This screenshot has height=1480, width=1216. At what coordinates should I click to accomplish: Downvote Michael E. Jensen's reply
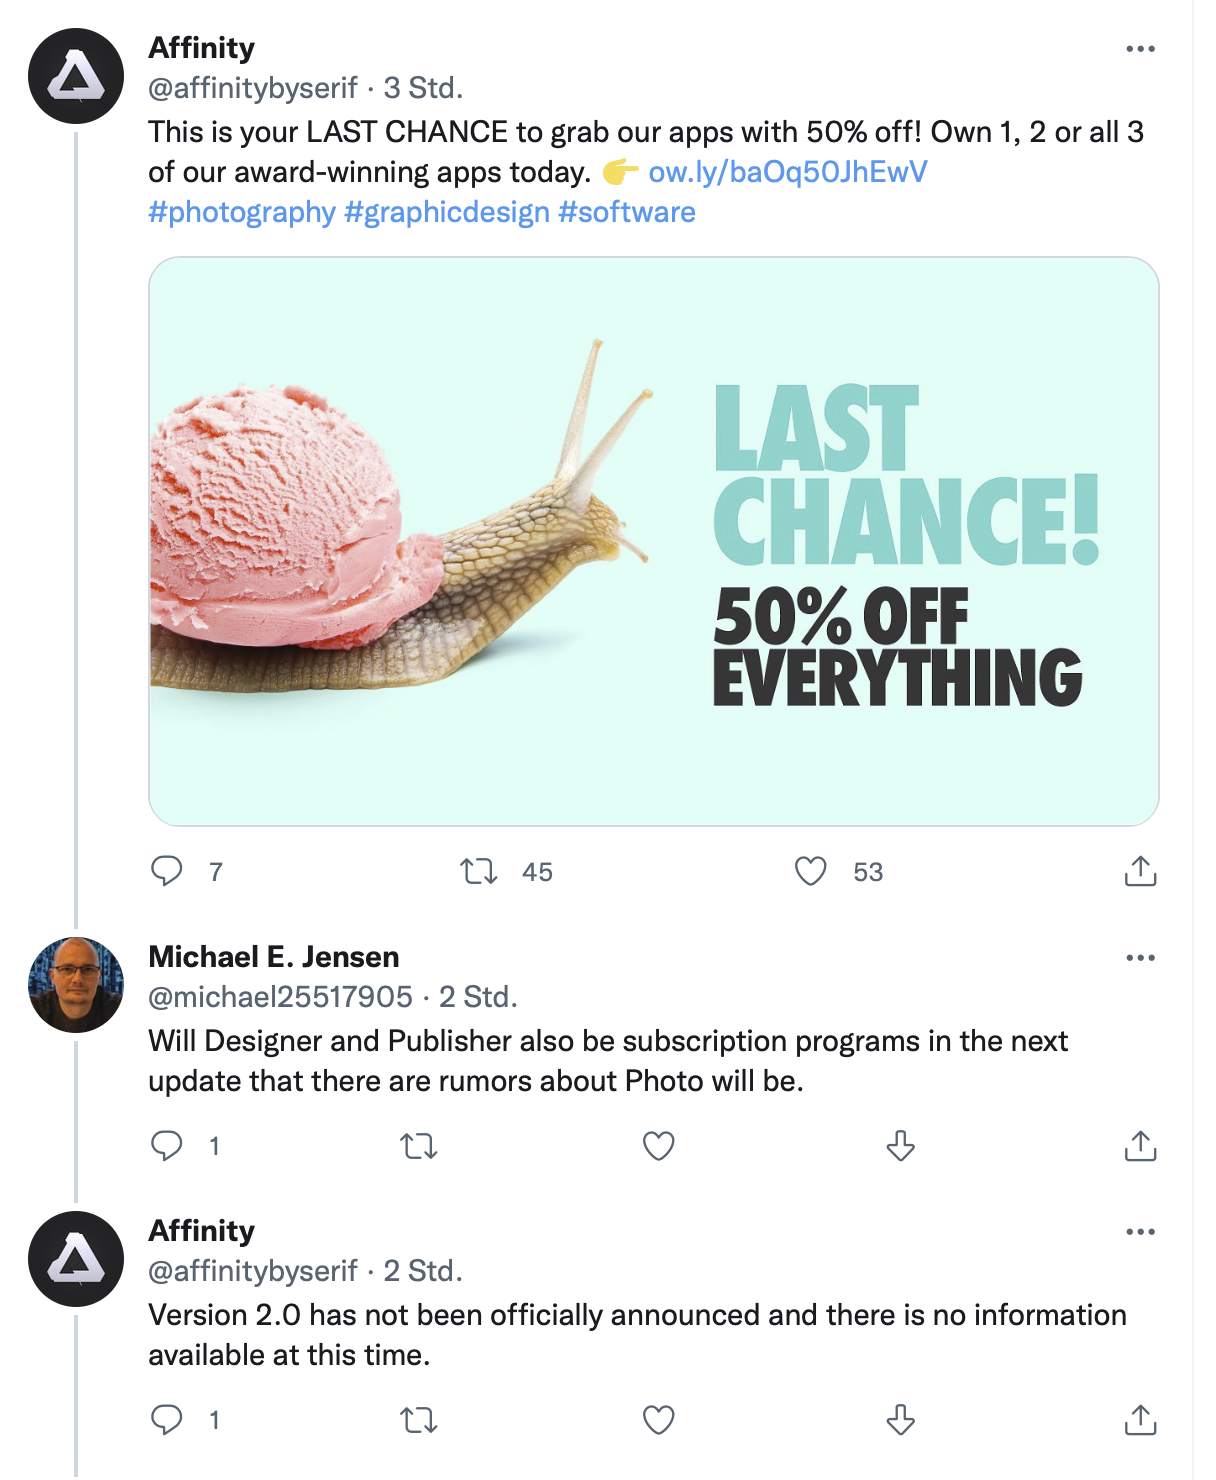tap(900, 1145)
